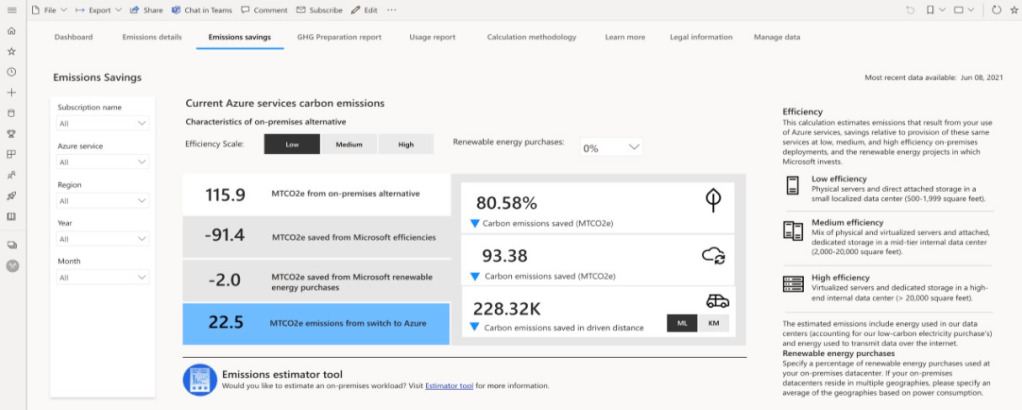Switch driven distance unit to KM
Viewport: 1022px width, 410px height.
tap(713, 323)
